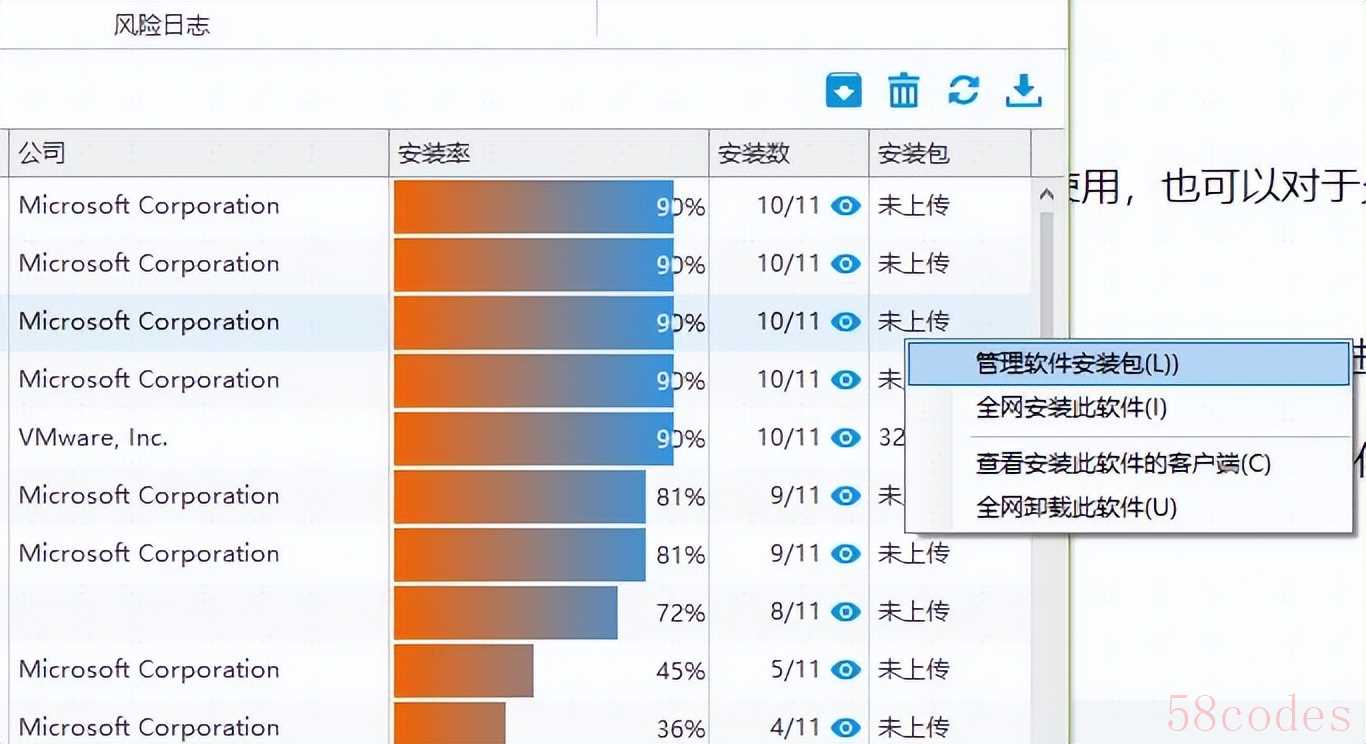
Task: Click the eye icon in highlighted row
Action: [x=846, y=322]
